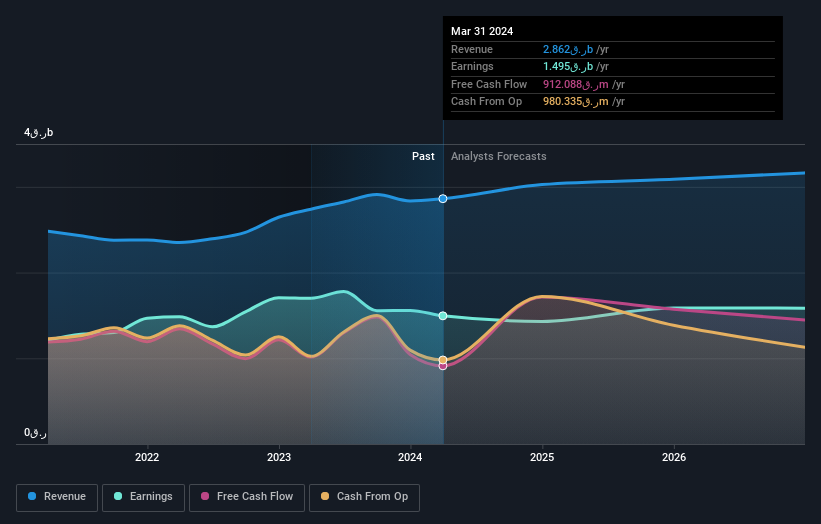Screen dimensions: 821x524
Task: Click the 2026 x-axis label
Action: coord(674,458)
